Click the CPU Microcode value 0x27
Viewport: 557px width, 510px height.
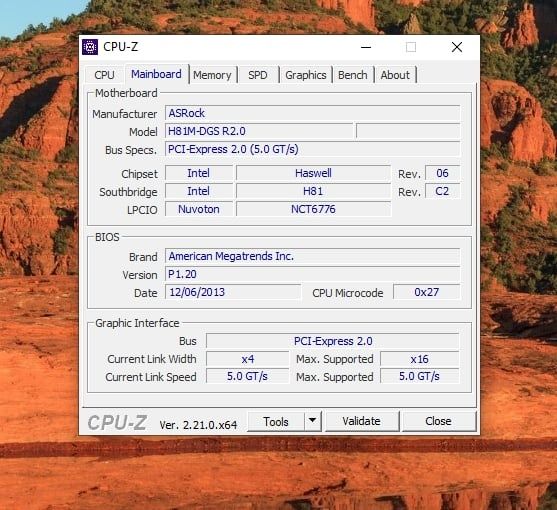point(427,292)
